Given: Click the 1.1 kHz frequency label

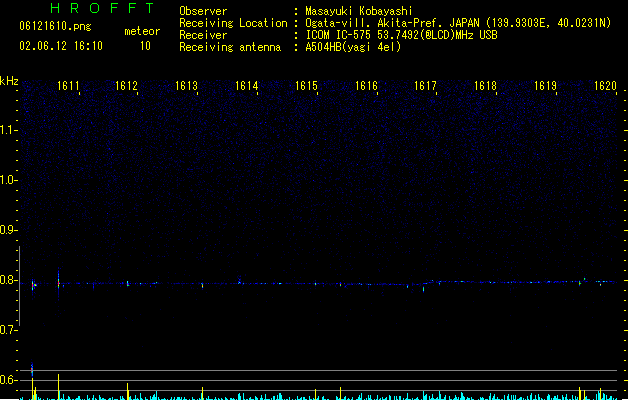Looking at the screenshot, I should (8, 130).
